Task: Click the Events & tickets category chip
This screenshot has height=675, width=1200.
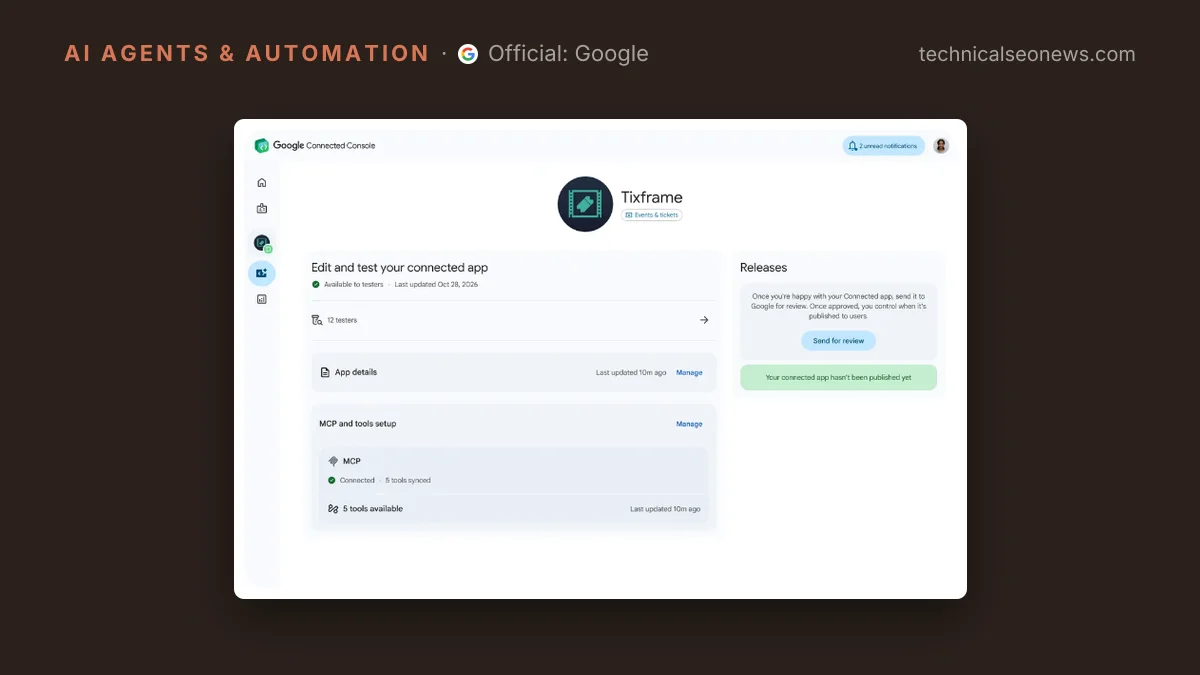Action: click(651, 215)
